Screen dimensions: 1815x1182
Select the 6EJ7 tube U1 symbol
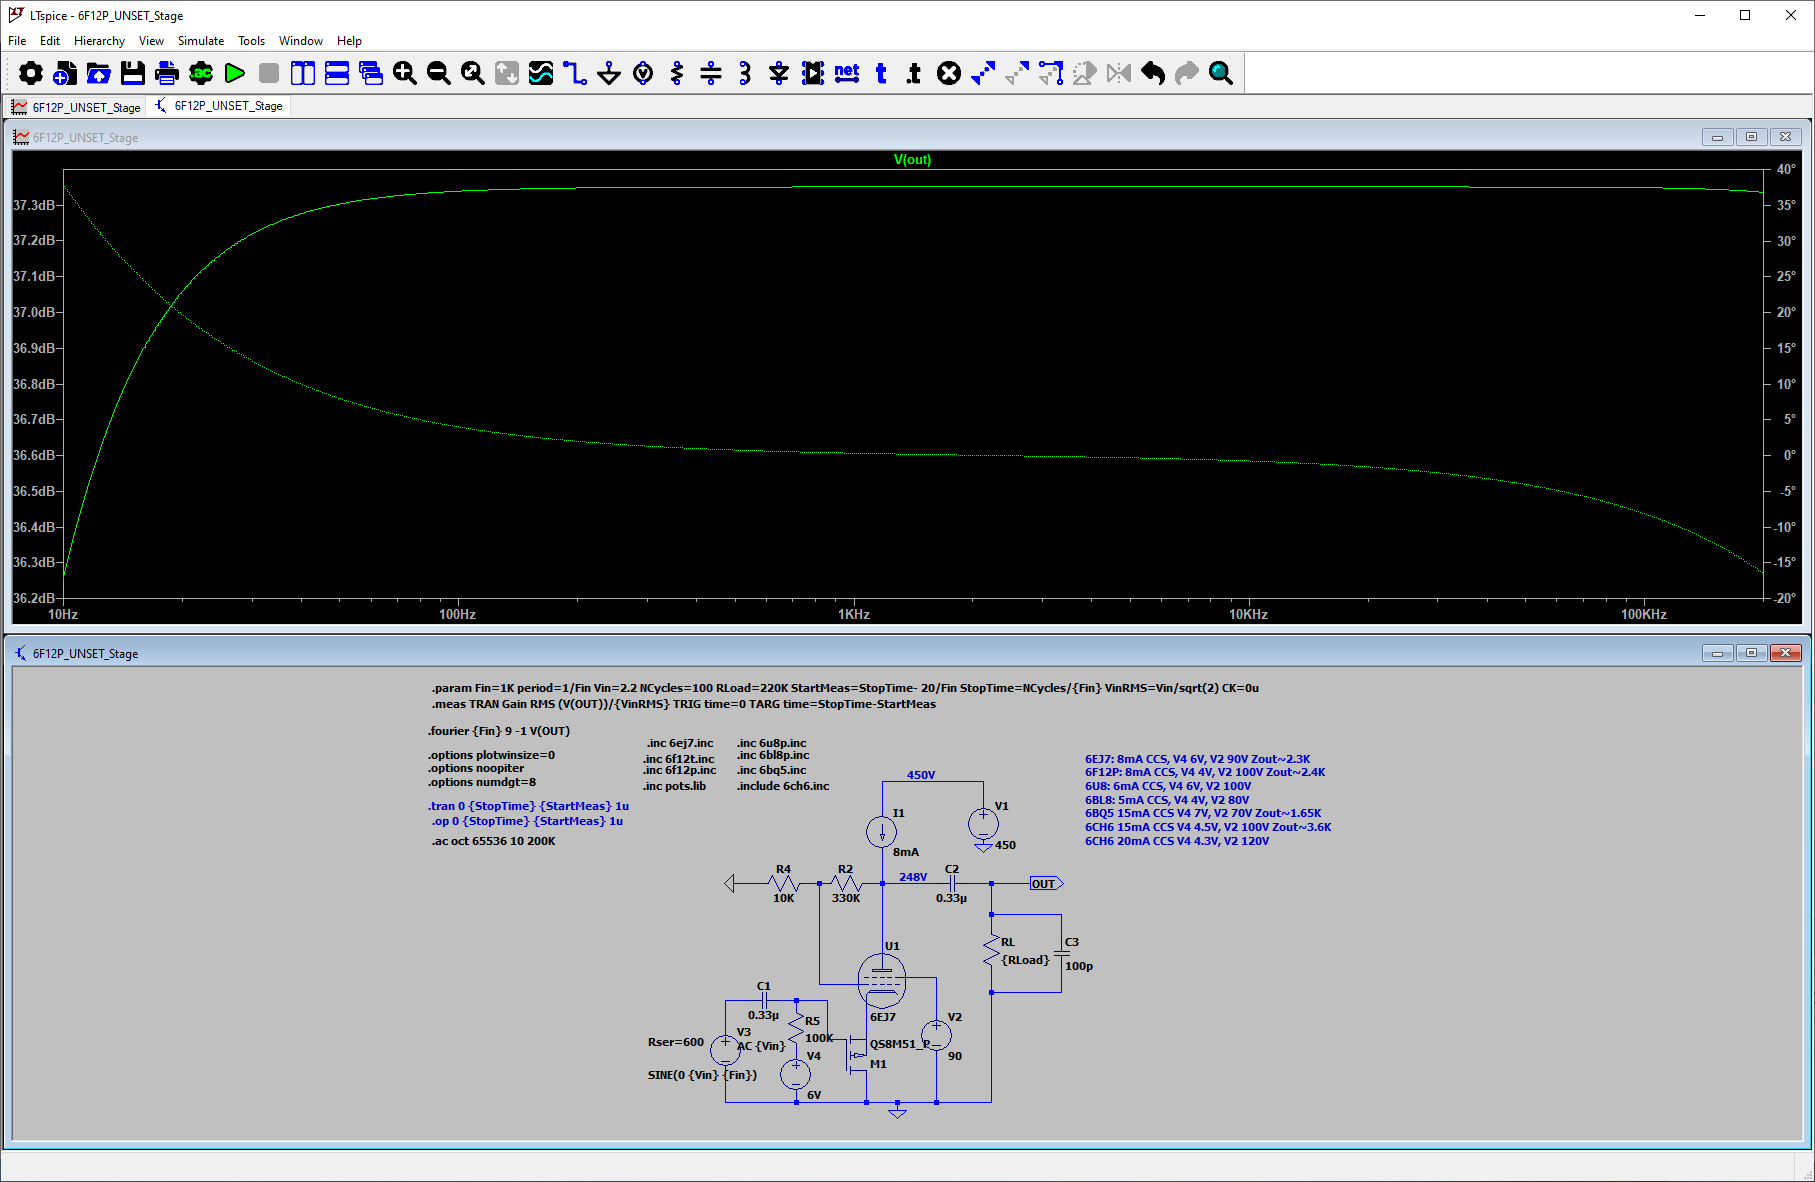pyautogui.click(x=882, y=980)
